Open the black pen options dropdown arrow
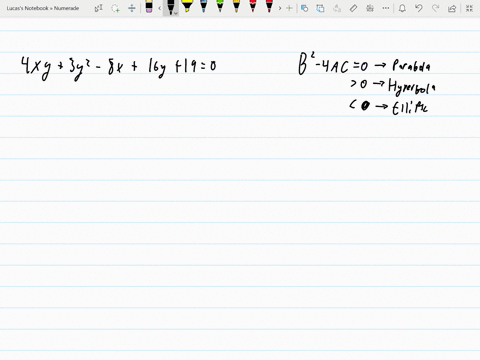480x360 pixels. [x=176, y=13]
